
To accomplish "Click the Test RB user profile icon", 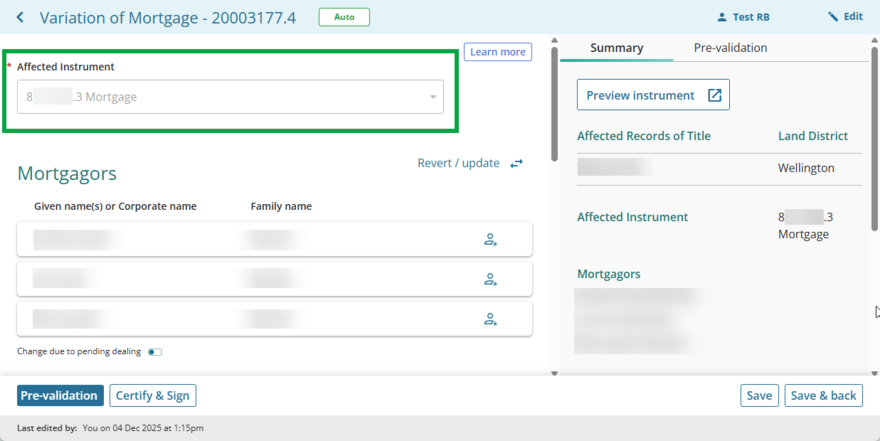I will pyautogui.click(x=722, y=17).
